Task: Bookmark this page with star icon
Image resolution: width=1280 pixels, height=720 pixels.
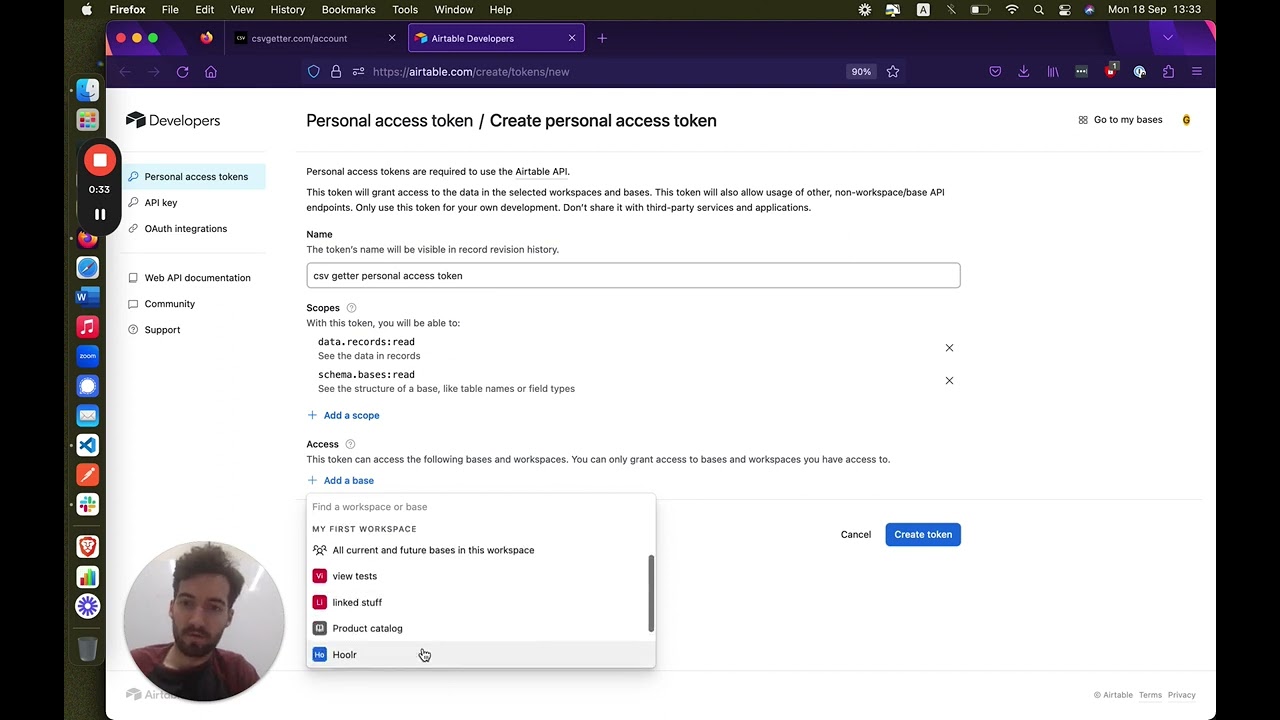Action: [x=893, y=72]
